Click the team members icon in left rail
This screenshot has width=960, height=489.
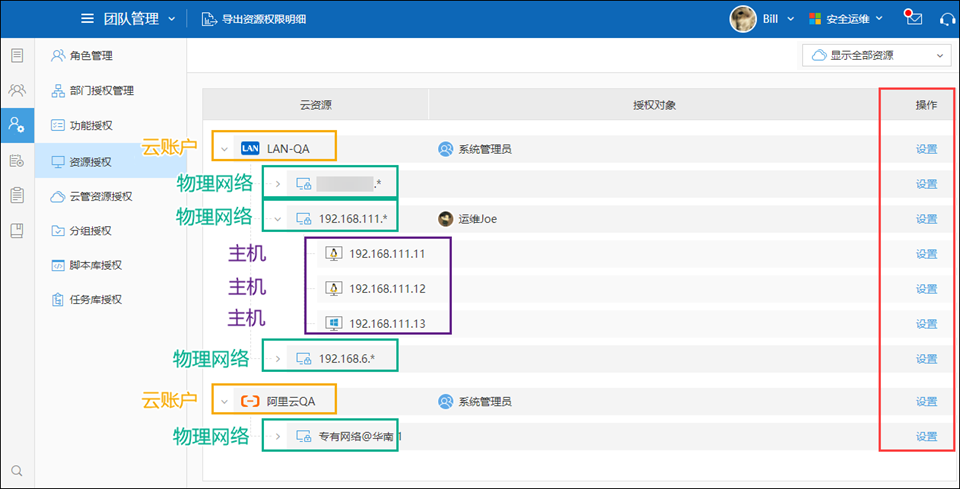point(16,90)
